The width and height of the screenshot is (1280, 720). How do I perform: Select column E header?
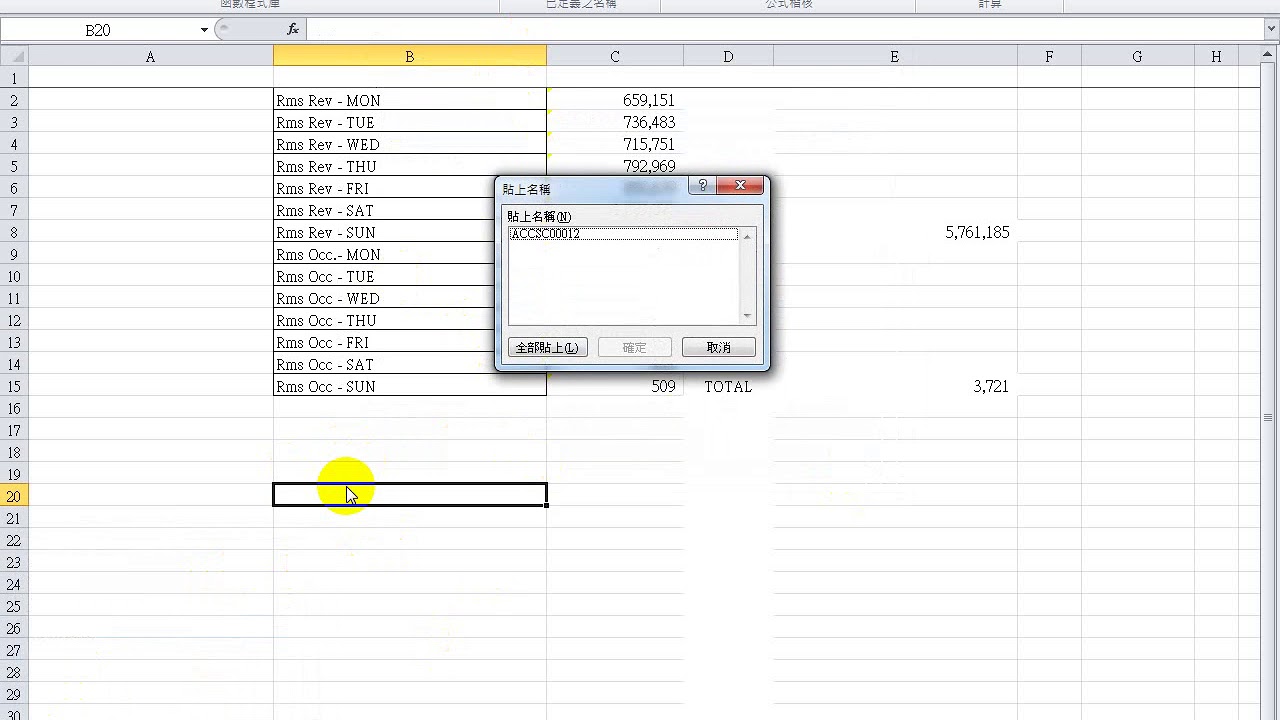click(x=895, y=57)
